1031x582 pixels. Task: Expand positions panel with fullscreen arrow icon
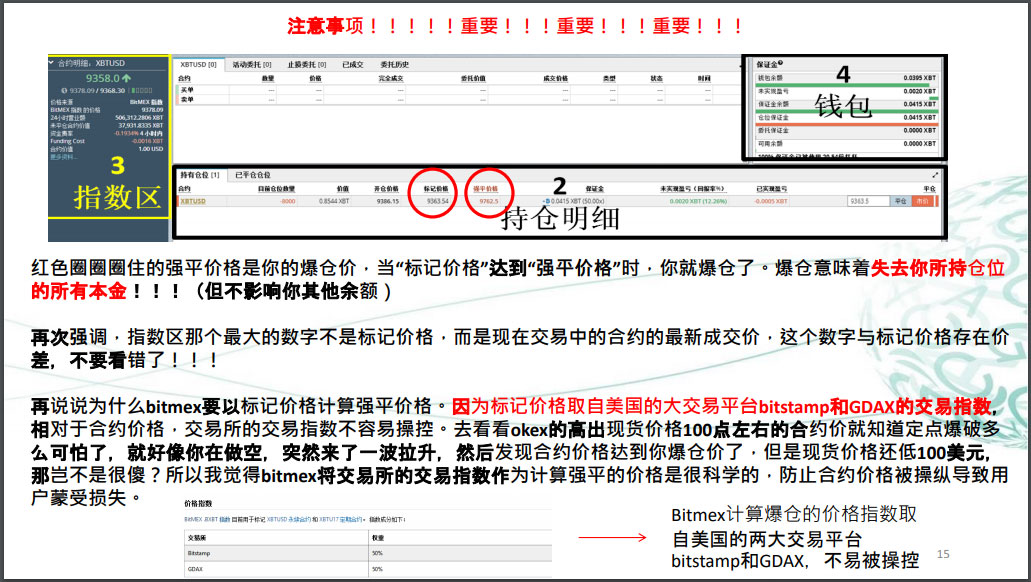tap(935, 176)
